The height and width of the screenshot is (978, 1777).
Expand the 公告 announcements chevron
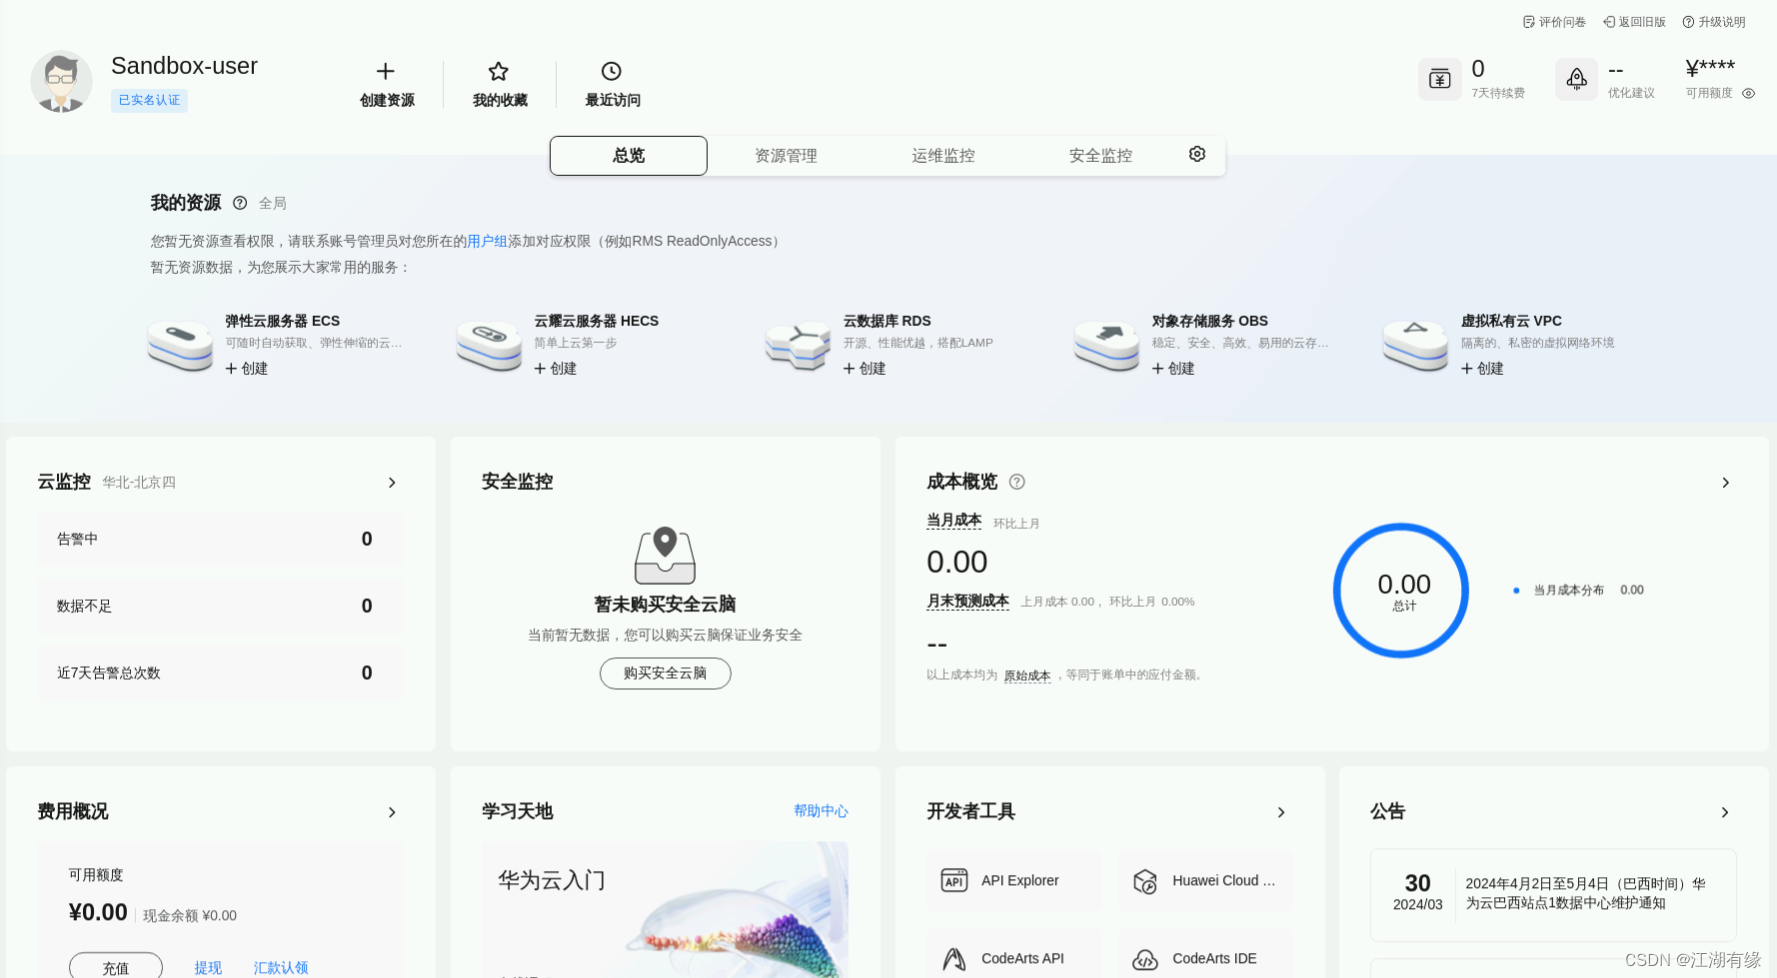1726,813
